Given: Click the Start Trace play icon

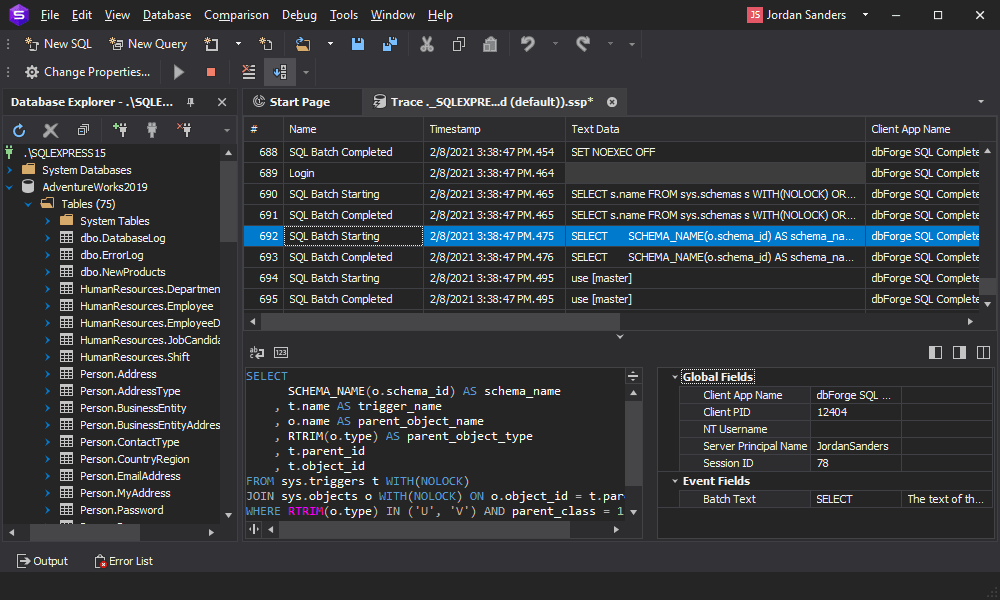Looking at the screenshot, I should pos(179,72).
